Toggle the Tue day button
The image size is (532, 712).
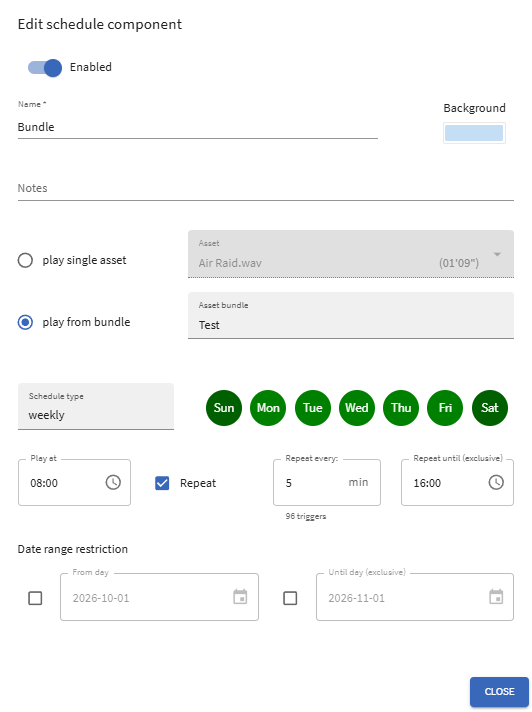coord(313,408)
